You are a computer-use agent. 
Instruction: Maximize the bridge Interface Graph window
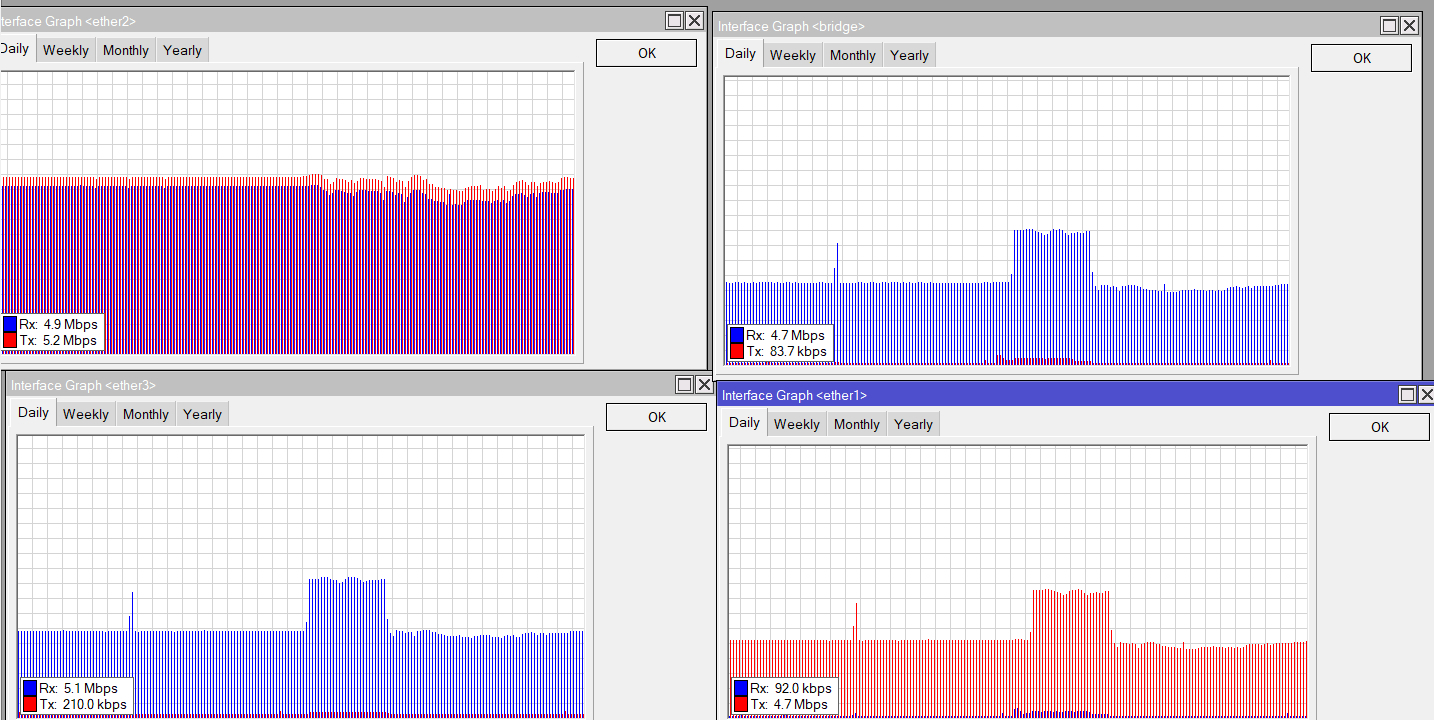pos(1390,26)
